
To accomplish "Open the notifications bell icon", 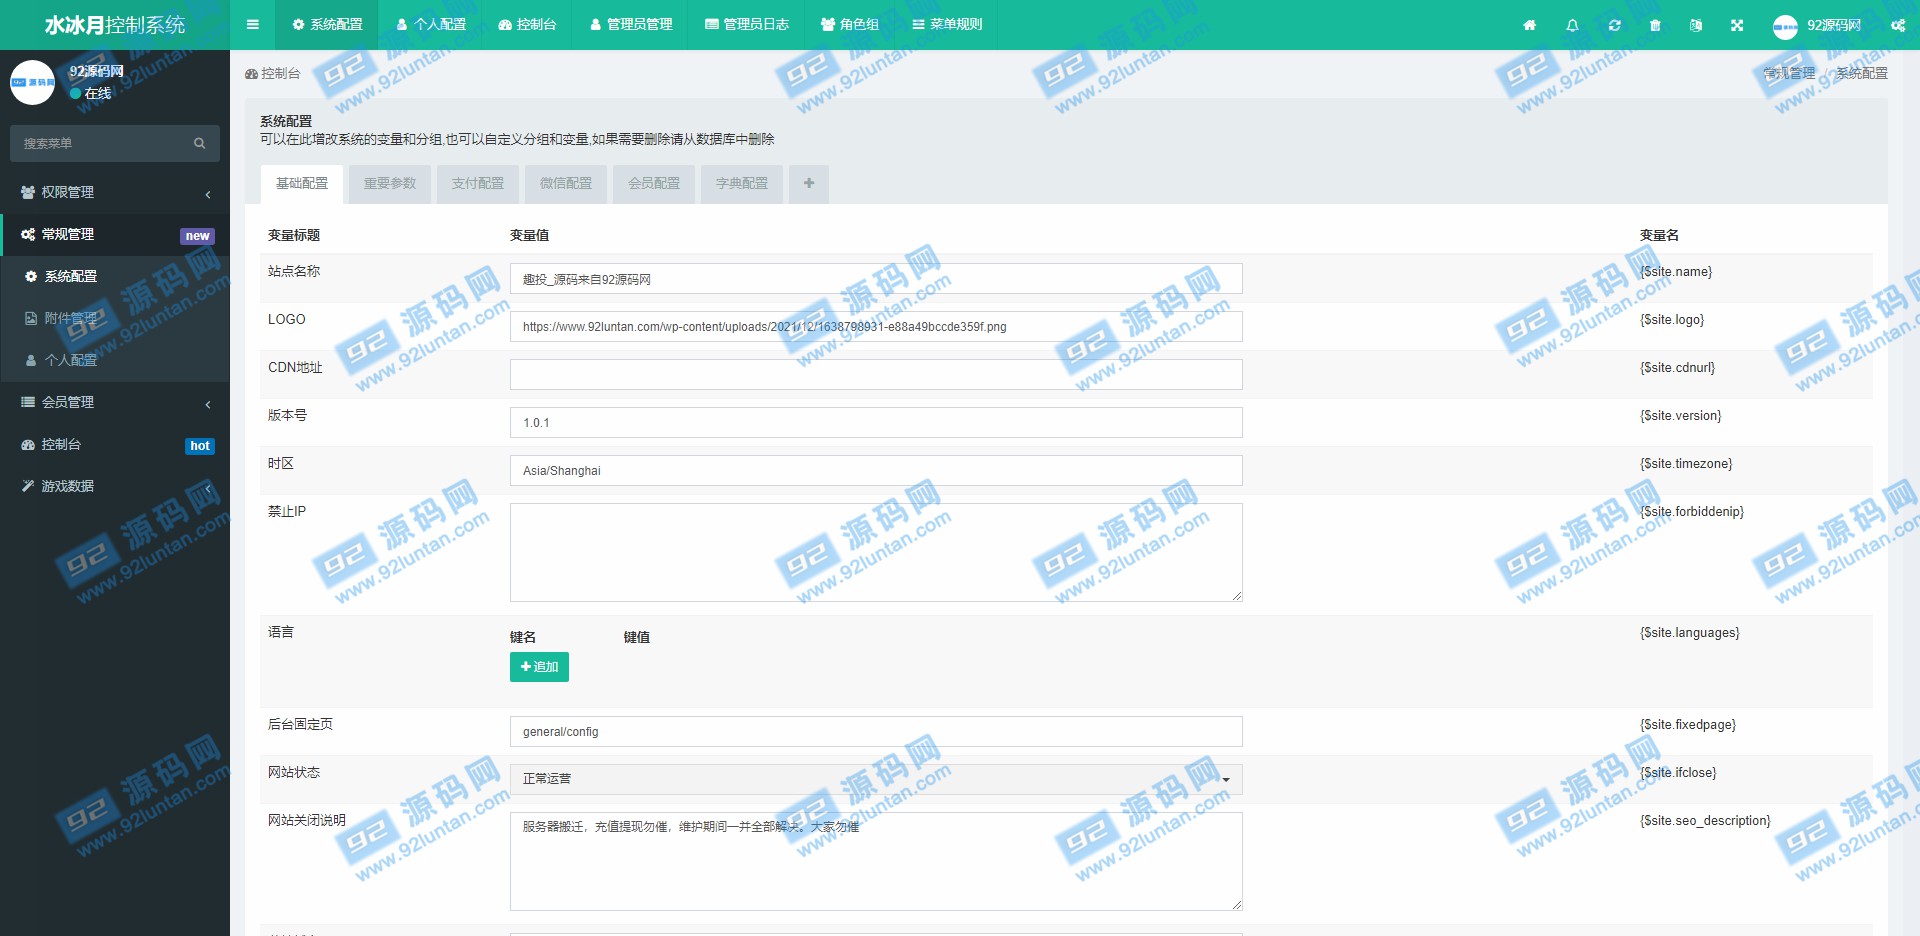I will point(1572,25).
